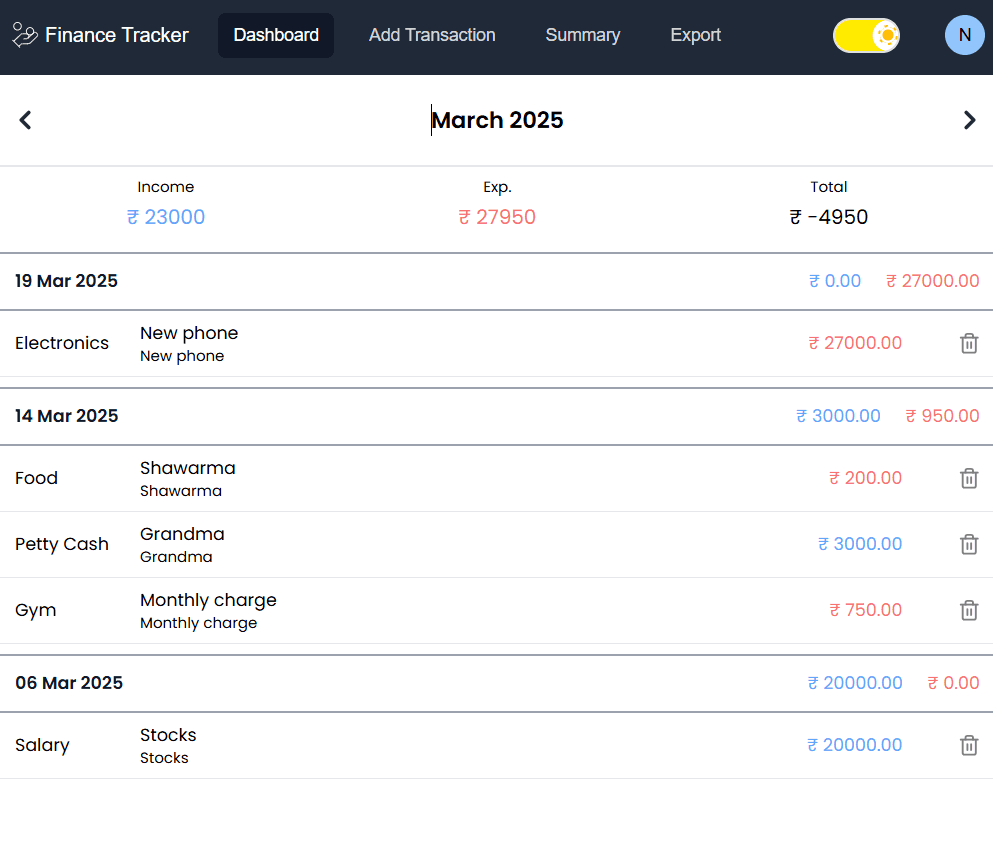The width and height of the screenshot is (993, 860).
Task: Select the Salary category label
Action: pos(42,745)
